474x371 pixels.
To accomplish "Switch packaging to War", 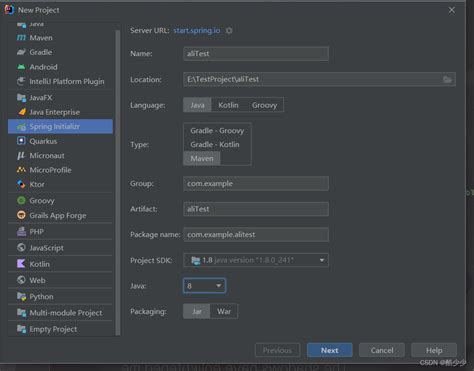I will pos(224,311).
